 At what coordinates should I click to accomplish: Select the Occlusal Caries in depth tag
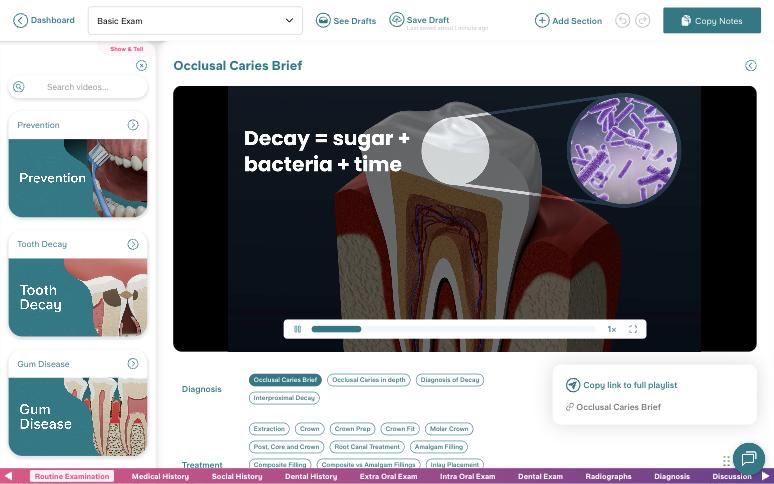(x=369, y=380)
